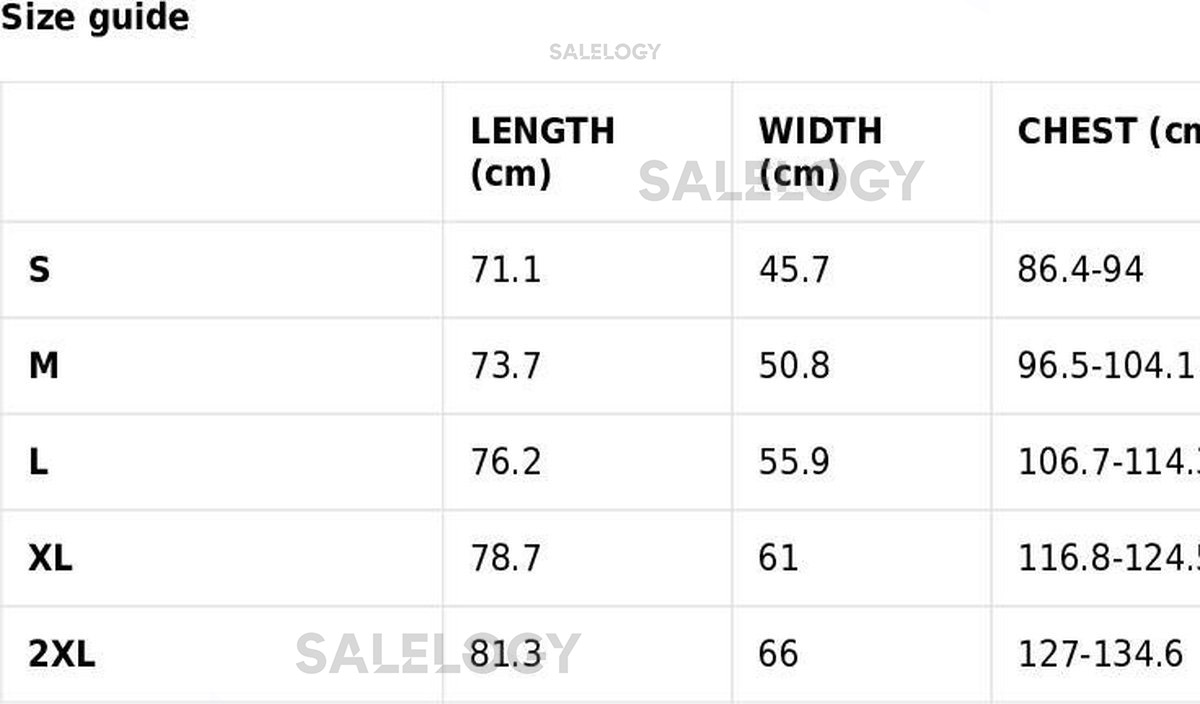Click the 55.9 width cell

point(793,462)
